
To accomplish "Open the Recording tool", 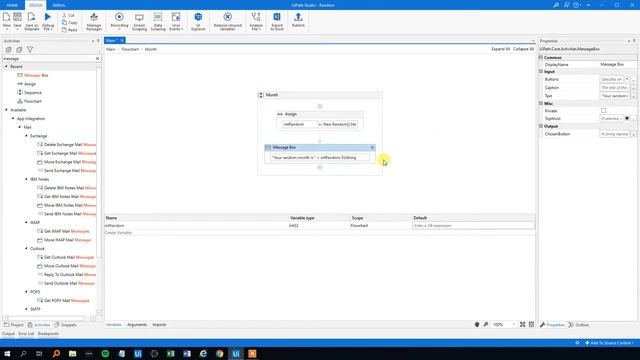I will click(x=119, y=20).
